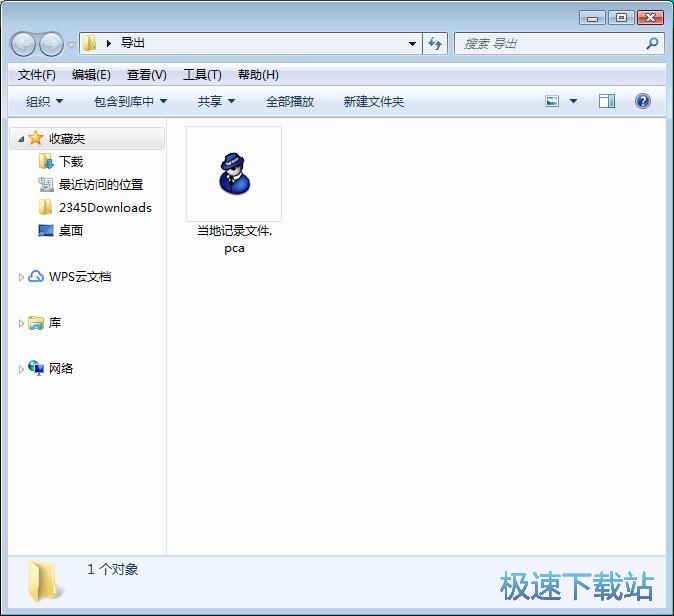
Task: Click the 网络 network icon
Action: [x=36, y=368]
